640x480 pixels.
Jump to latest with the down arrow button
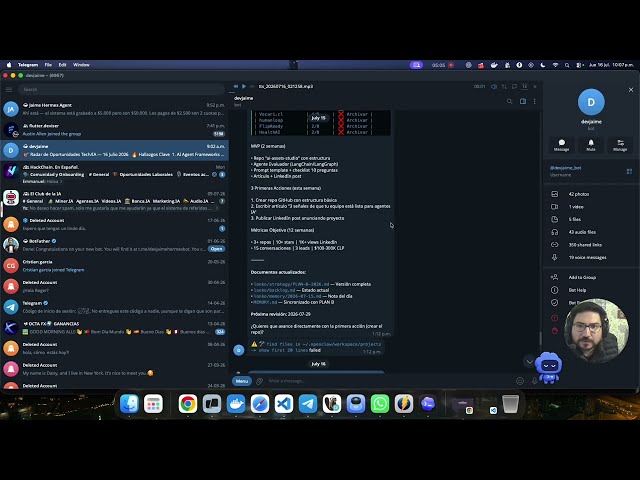click(x=529, y=362)
